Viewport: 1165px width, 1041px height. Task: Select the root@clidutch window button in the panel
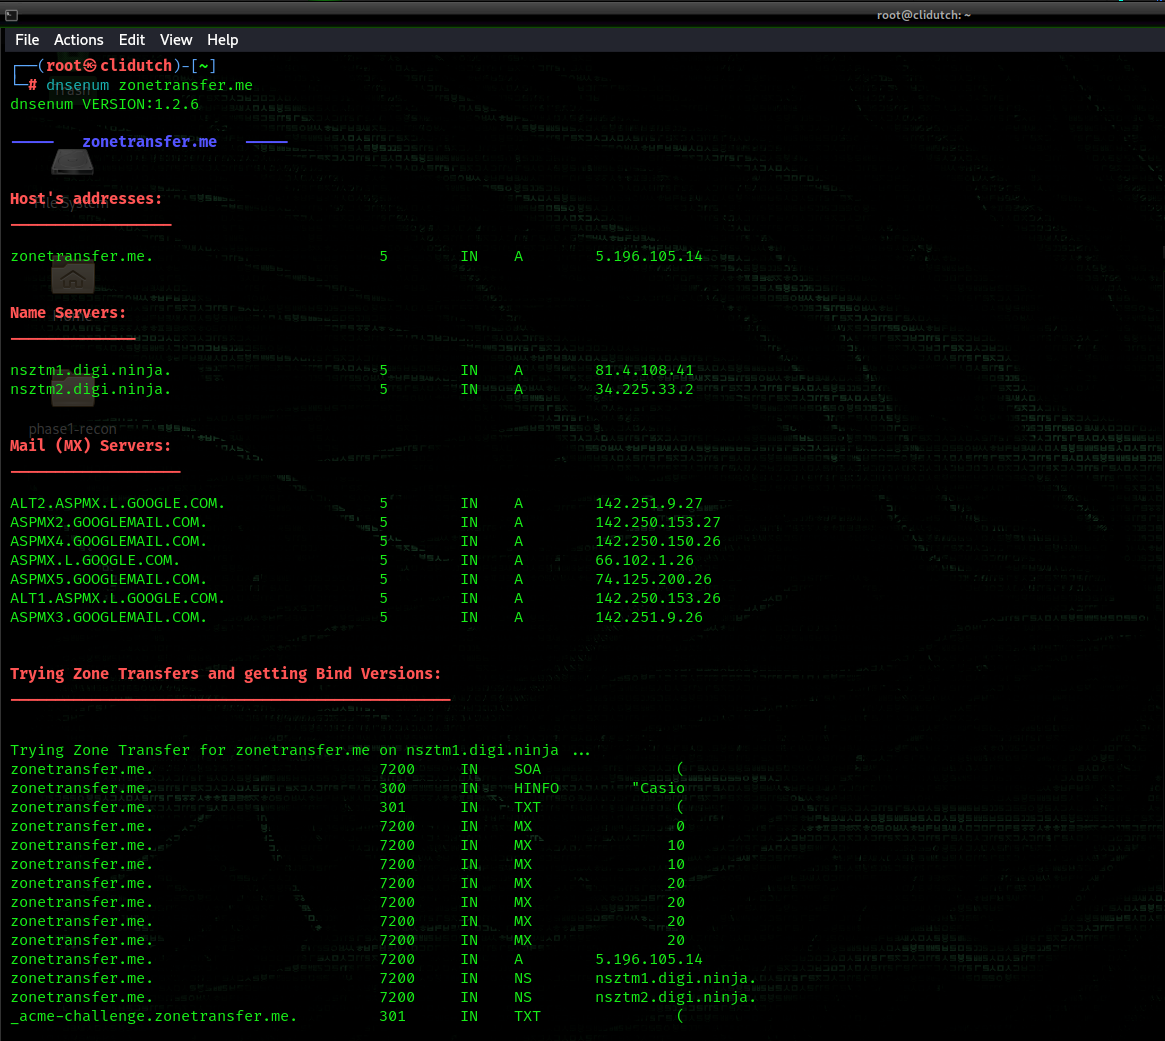[x=924, y=14]
